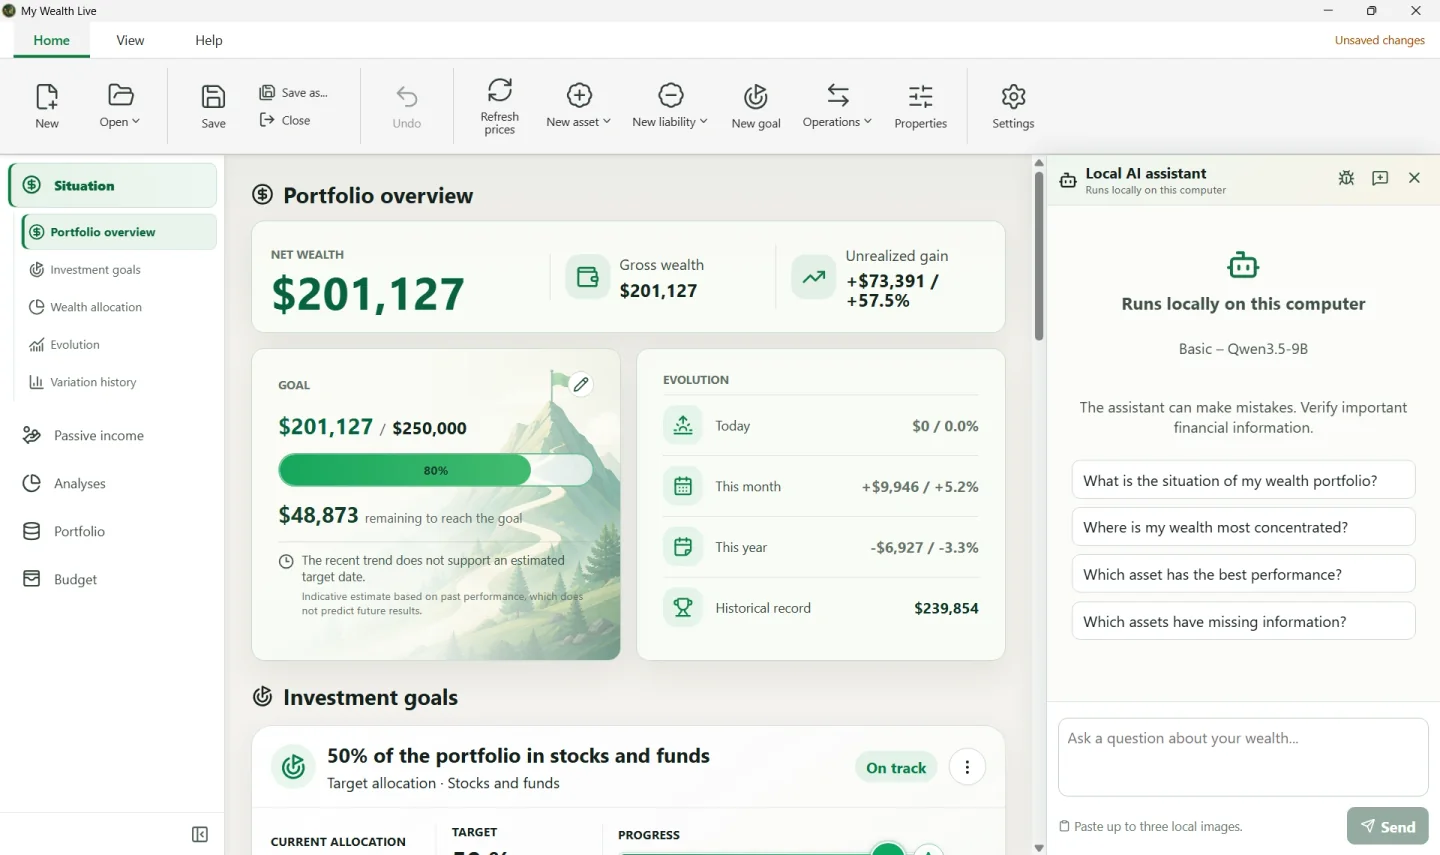
Task: Go to Investment goals sidebar item
Action: (95, 270)
